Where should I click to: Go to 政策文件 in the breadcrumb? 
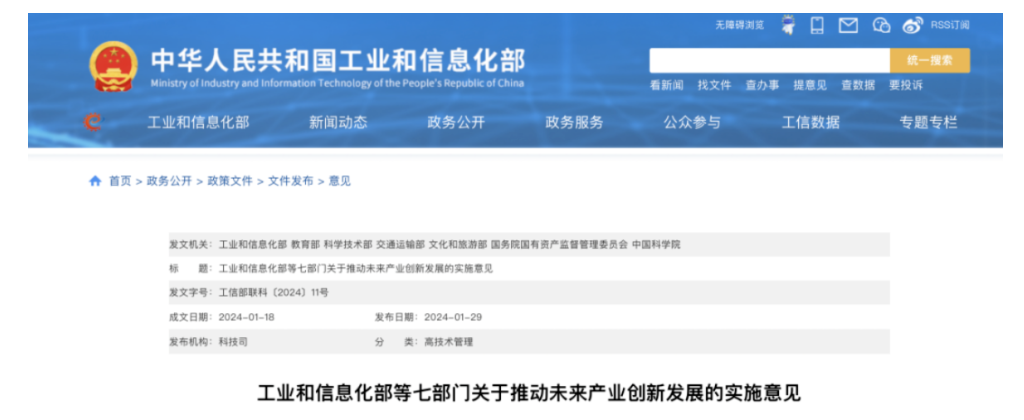230,181
